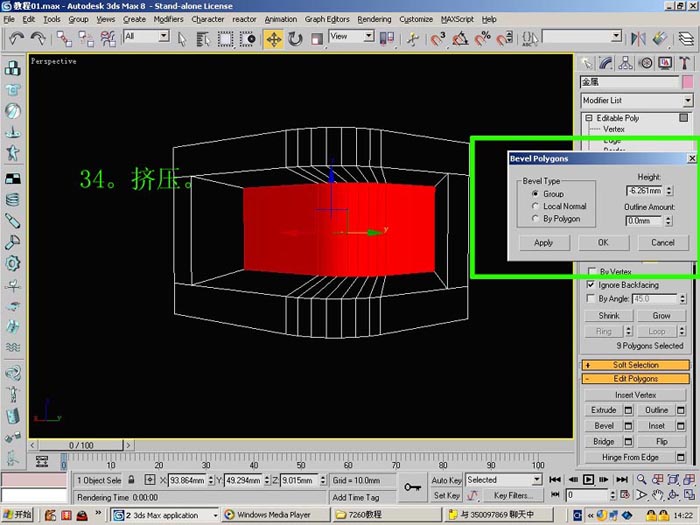The width and height of the screenshot is (700, 525).
Task: Click the Unlink Selection tool
Action: tap(86, 39)
